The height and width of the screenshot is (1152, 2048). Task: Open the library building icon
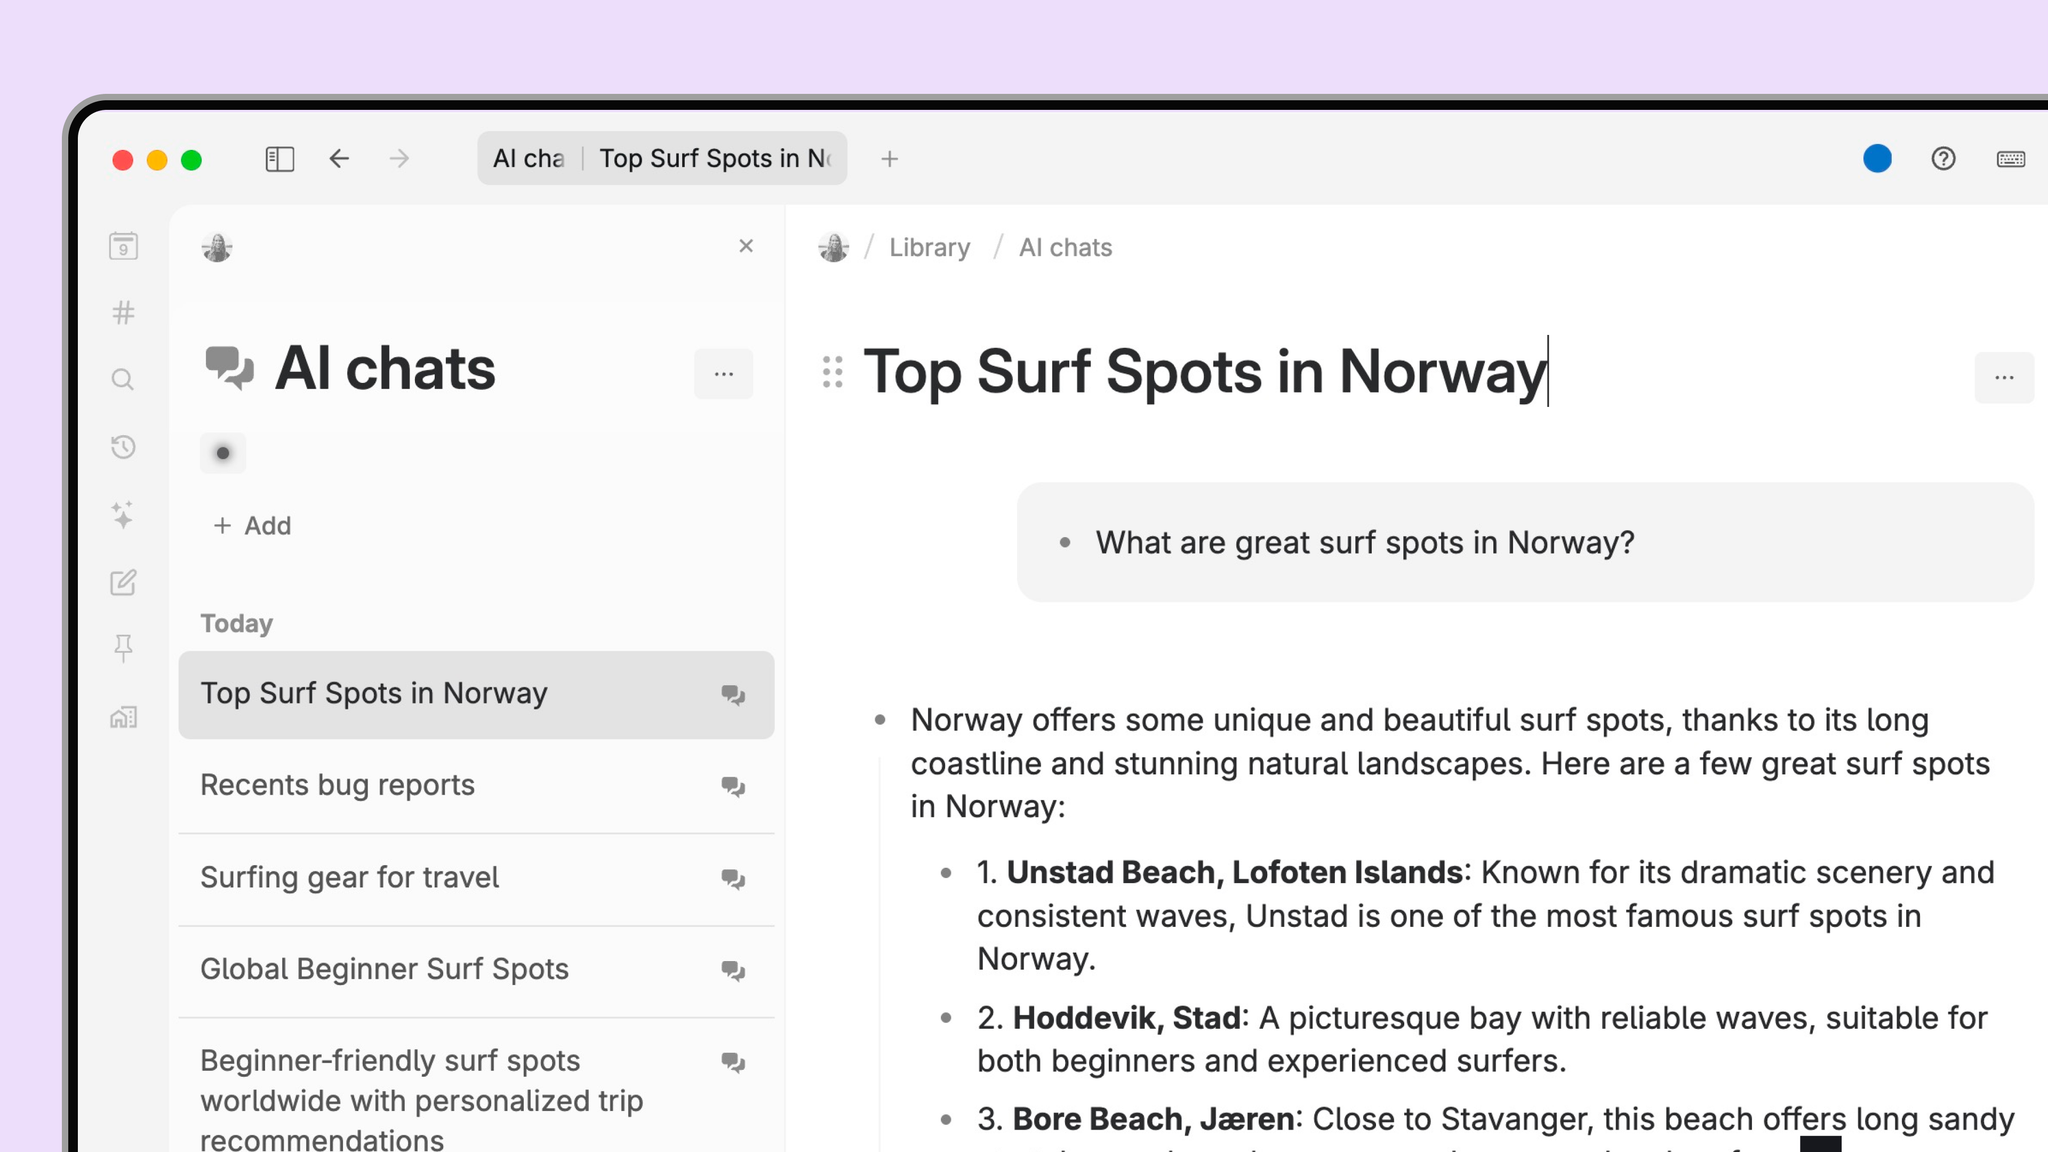pyautogui.click(x=123, y=717)
